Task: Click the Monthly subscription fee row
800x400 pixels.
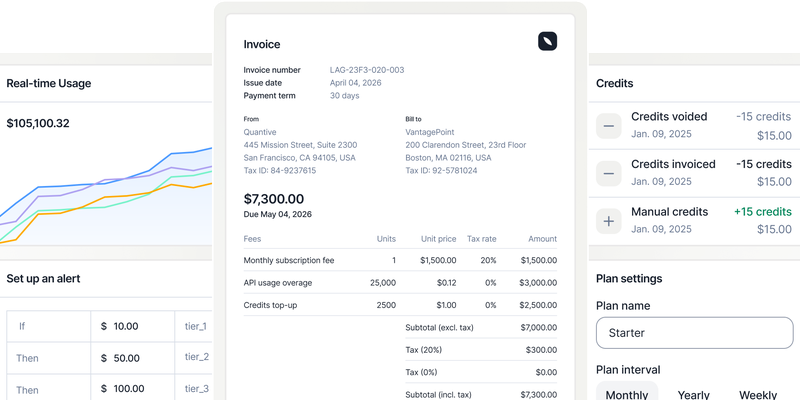Action: coord(400,260)
